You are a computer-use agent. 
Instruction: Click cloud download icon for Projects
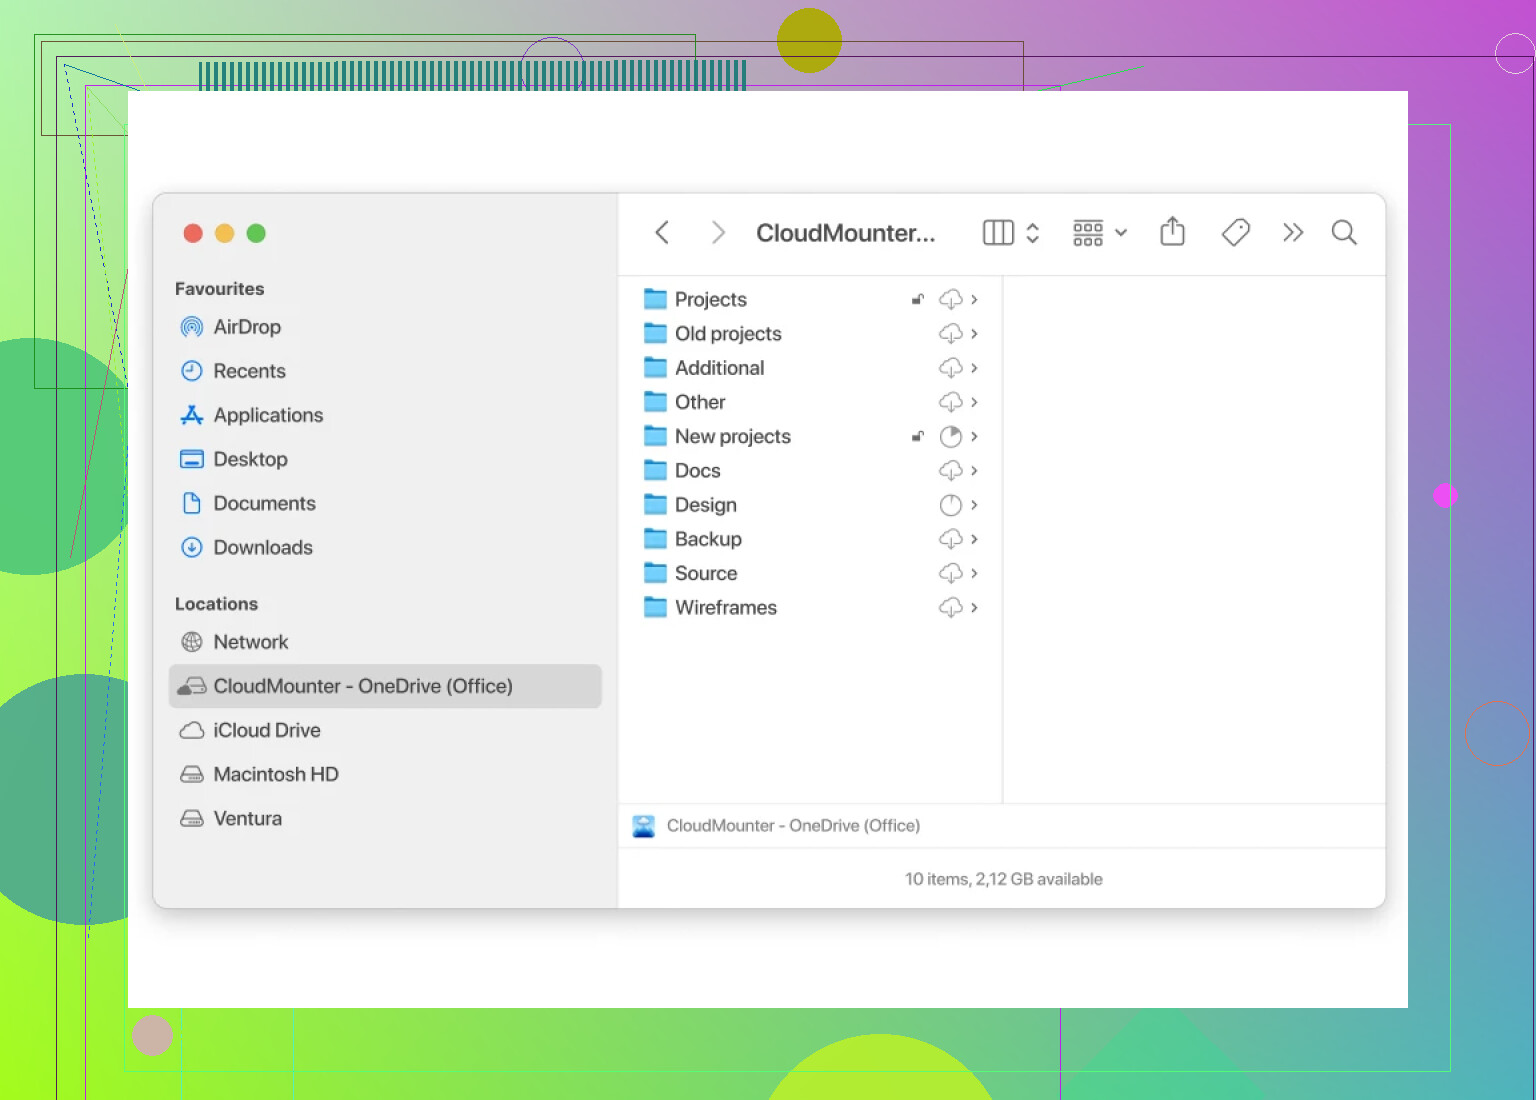coord(950,299)
